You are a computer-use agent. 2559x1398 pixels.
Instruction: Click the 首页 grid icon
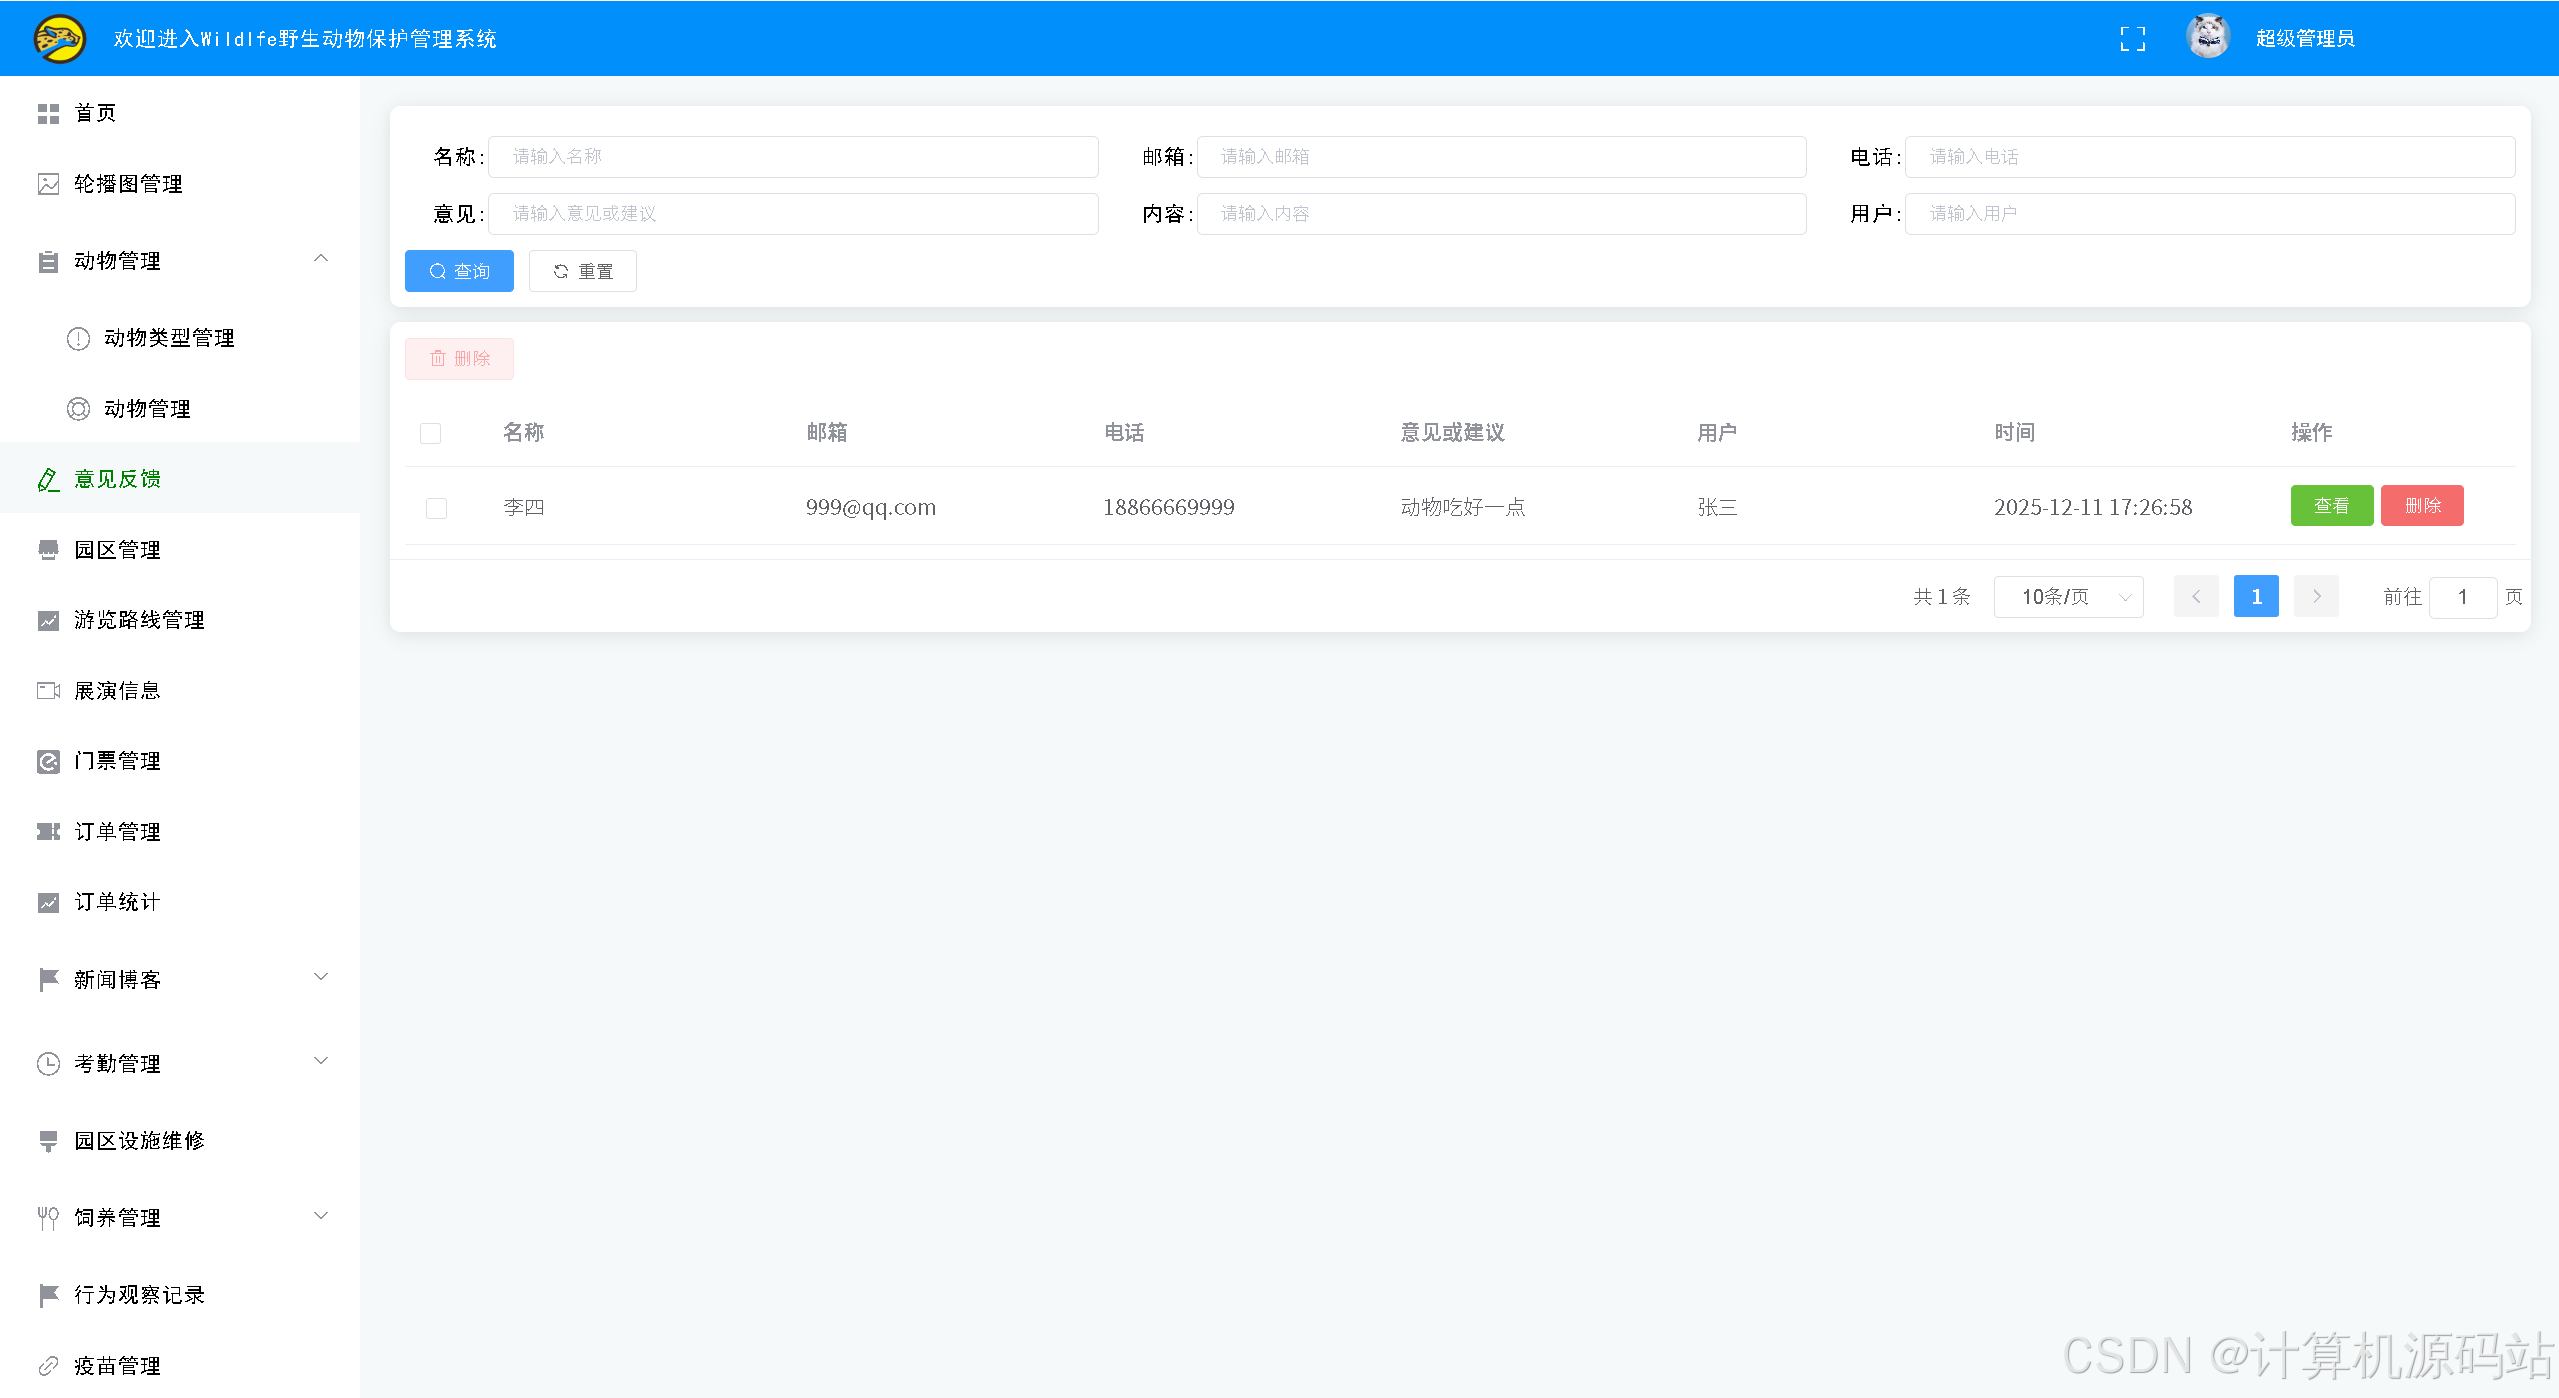pyautogui.click(x=48, y=114)
